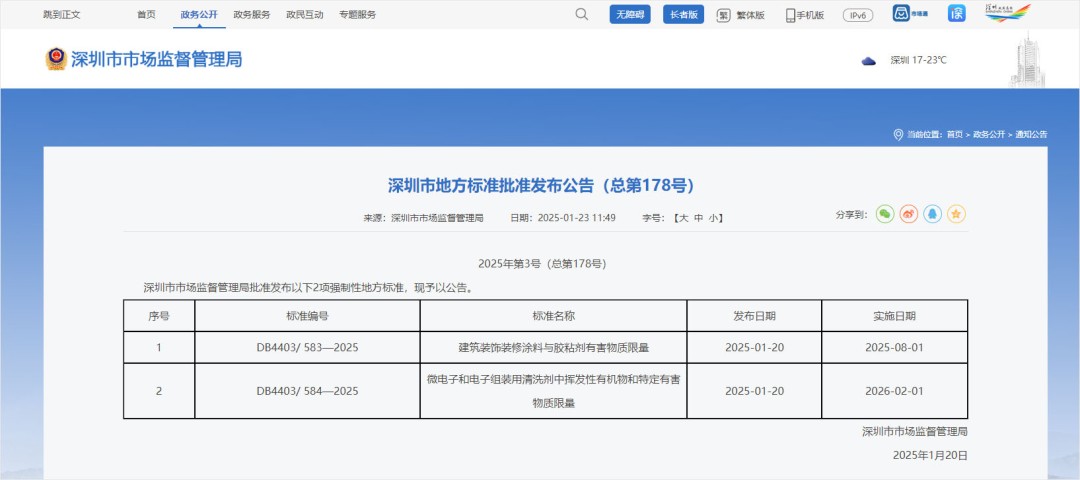Screen dimensions: 1080x480
Task: Click the market supervision bureau emblem
Action: click(x=56, y=59)
